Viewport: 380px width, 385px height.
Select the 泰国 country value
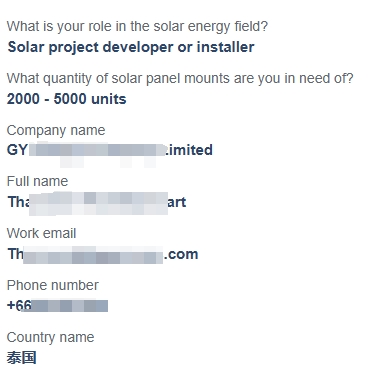[22, 358]
